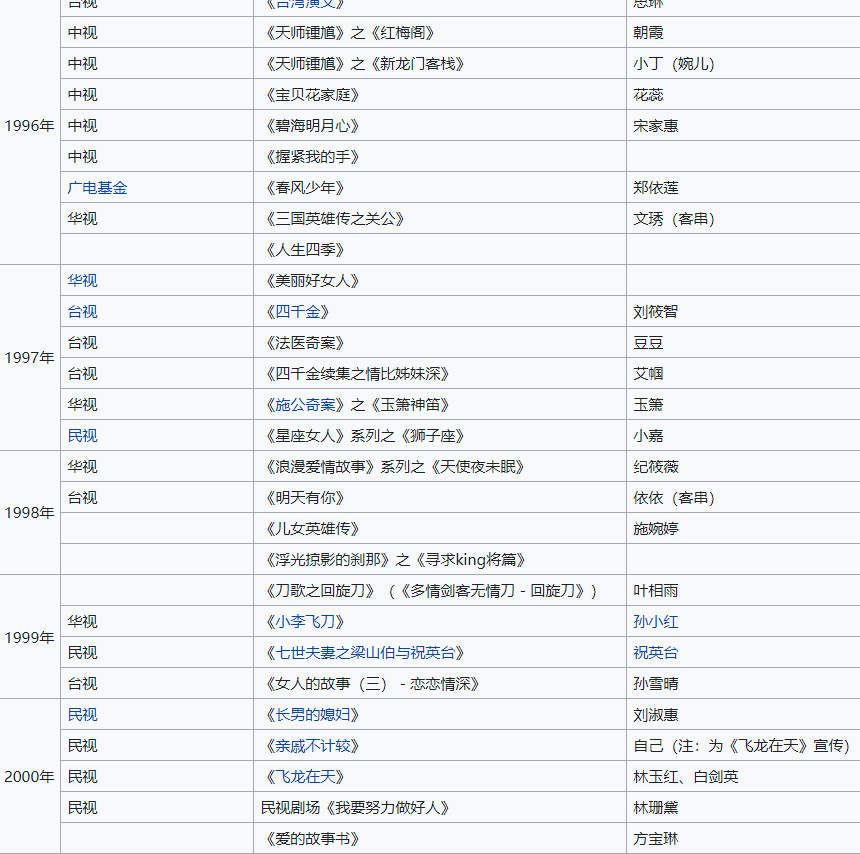The image size is (860, 854).
Task: Click the 《握紧我的手》 title cell
Action: click(440, 156)
